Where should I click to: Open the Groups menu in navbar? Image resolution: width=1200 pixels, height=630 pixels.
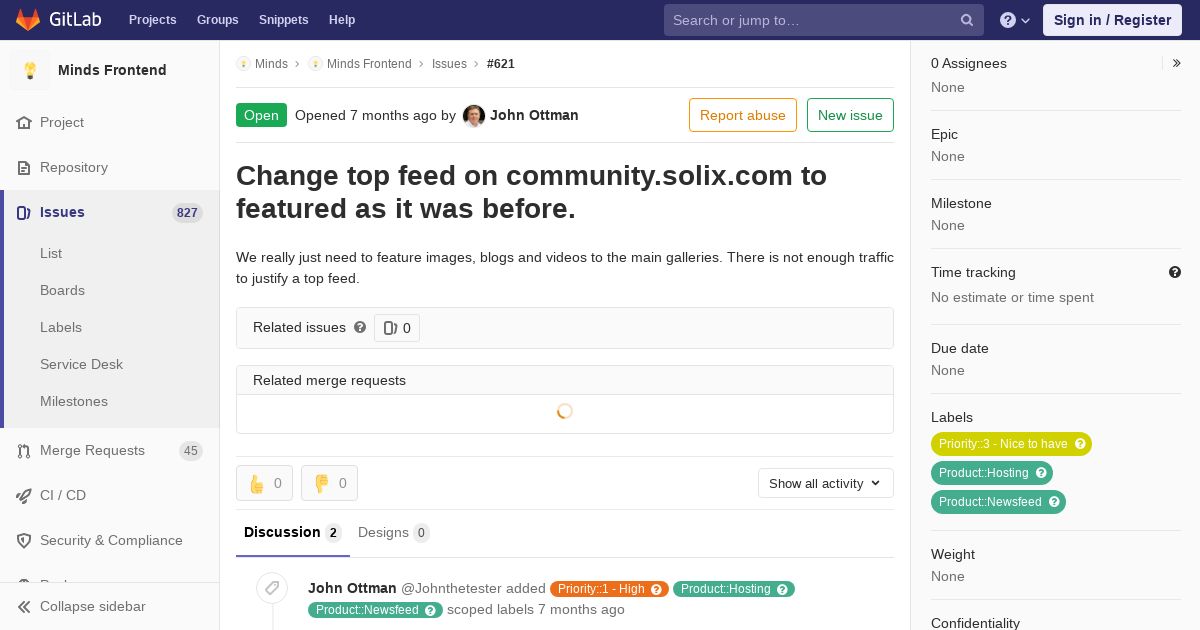[x=218, y=20]
